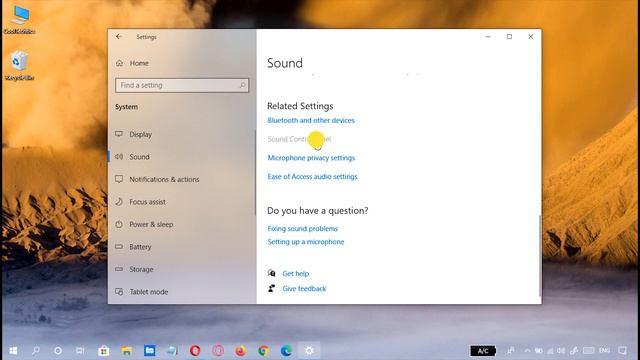Open Home in Settings sidebar
Screen dimensions: 640x360
pyautogui.click(x=139, y=63)
